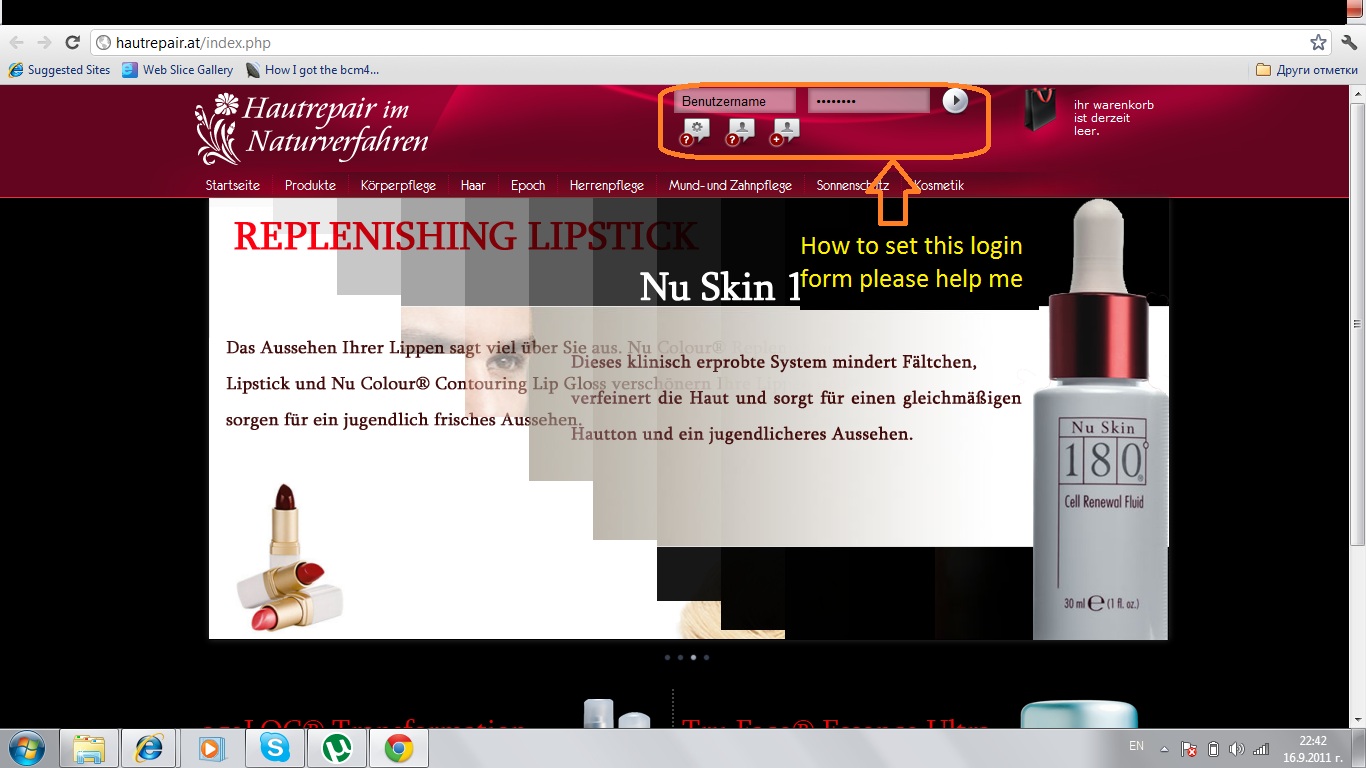Click the REPLENISHING LIPSTICK heading
This screenshot has width=1366, height=768.
[x=466, y=236]
